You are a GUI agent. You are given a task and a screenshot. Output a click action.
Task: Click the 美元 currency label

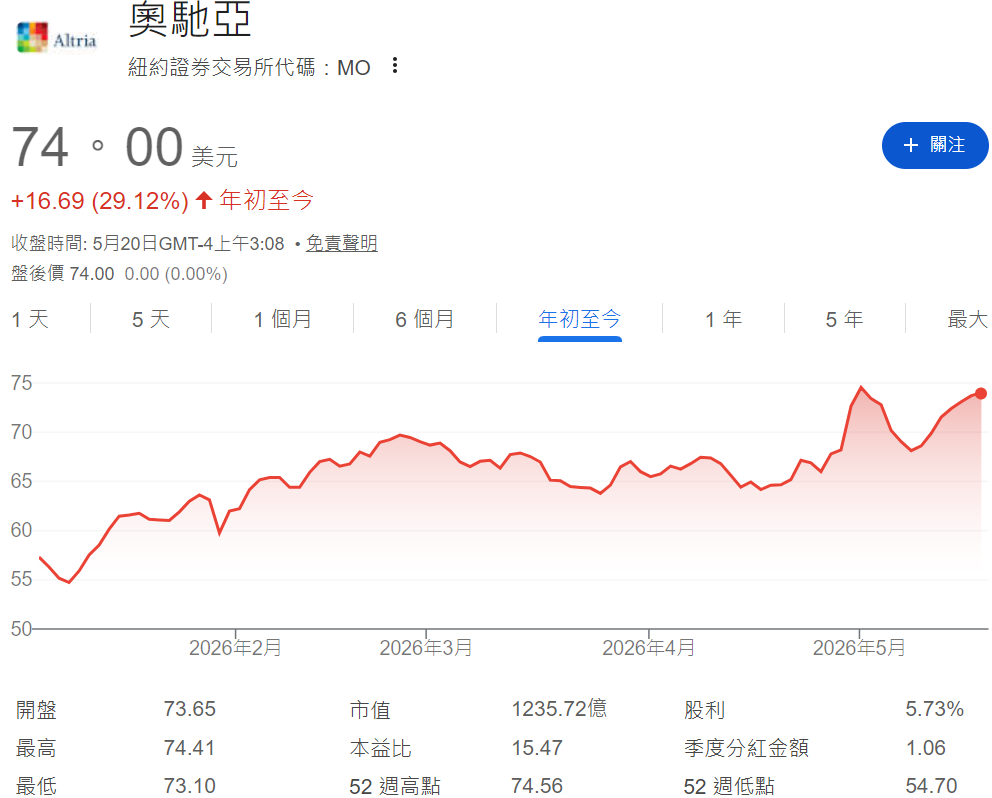coord(214,156)
